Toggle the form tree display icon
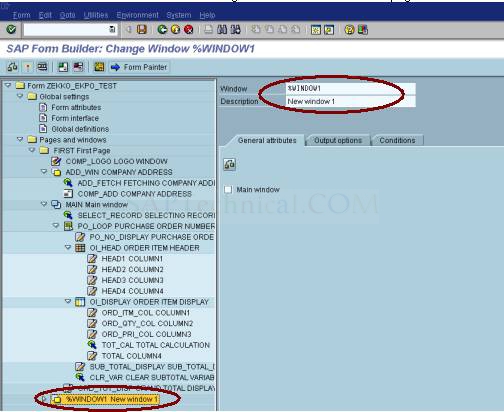 [x=63, y=67]
